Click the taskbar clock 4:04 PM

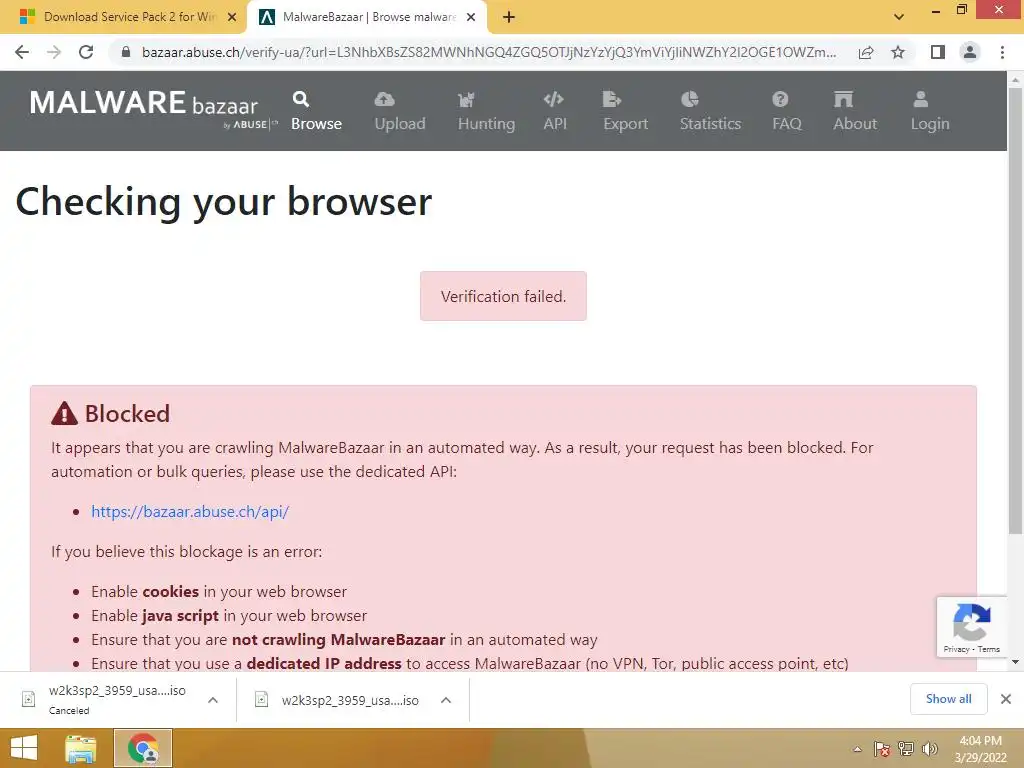click(x=980, y=749)
